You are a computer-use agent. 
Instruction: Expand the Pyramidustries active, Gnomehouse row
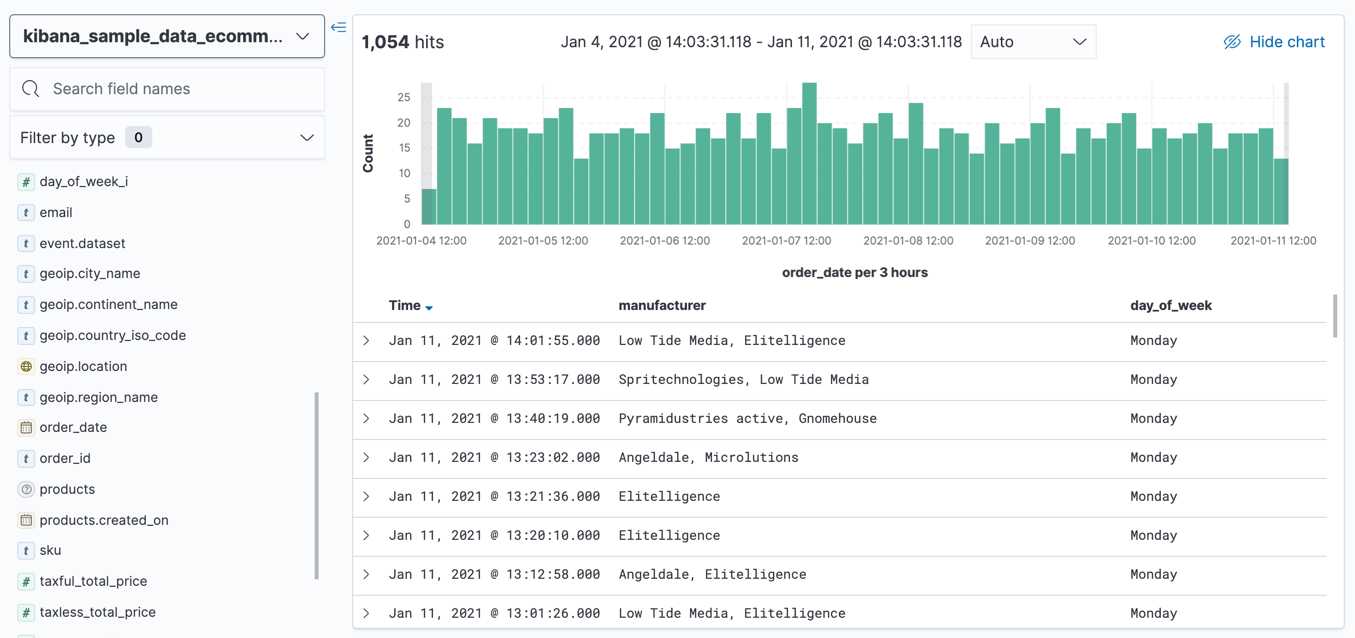point(367,419)
